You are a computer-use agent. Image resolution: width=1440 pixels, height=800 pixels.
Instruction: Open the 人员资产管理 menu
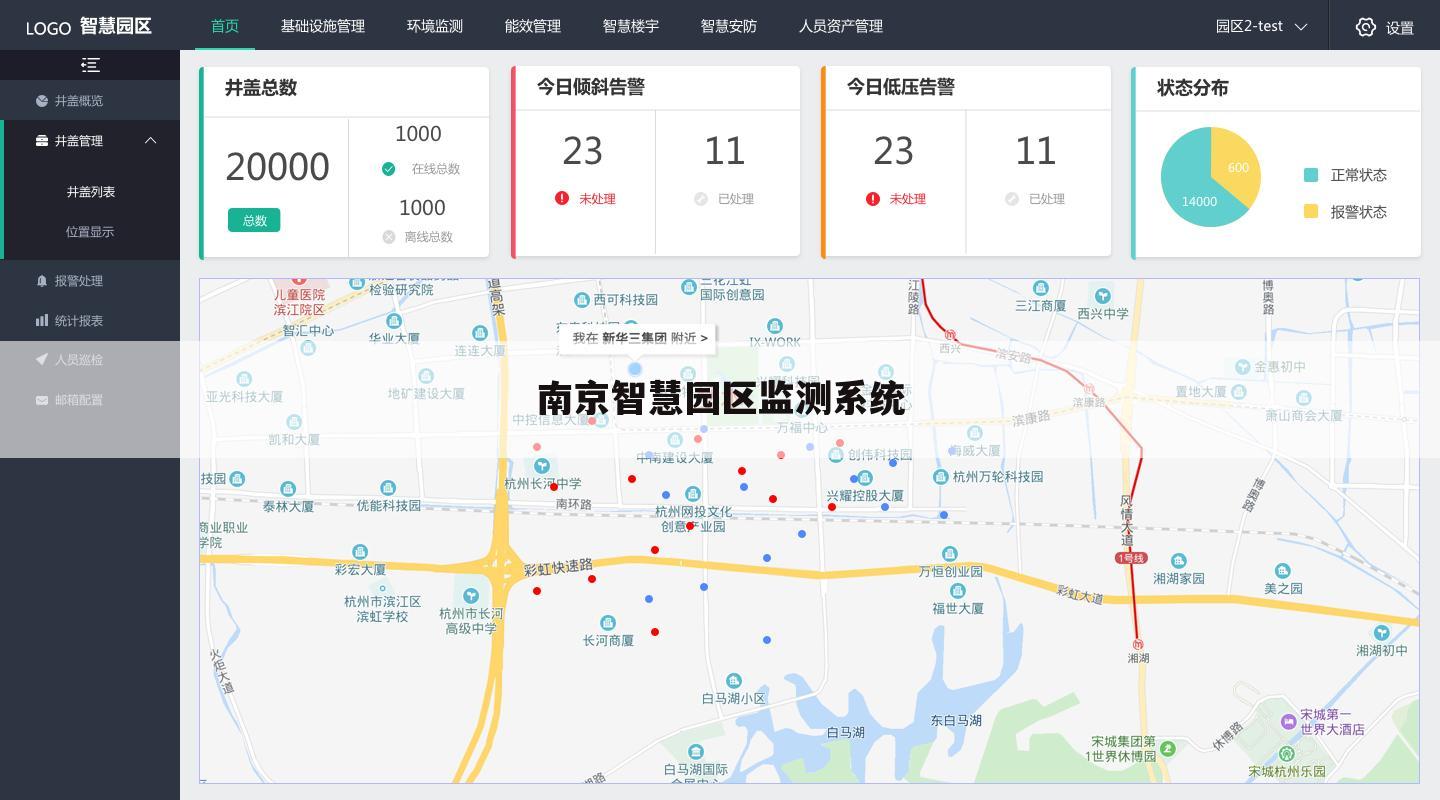[x=841, y=26]
